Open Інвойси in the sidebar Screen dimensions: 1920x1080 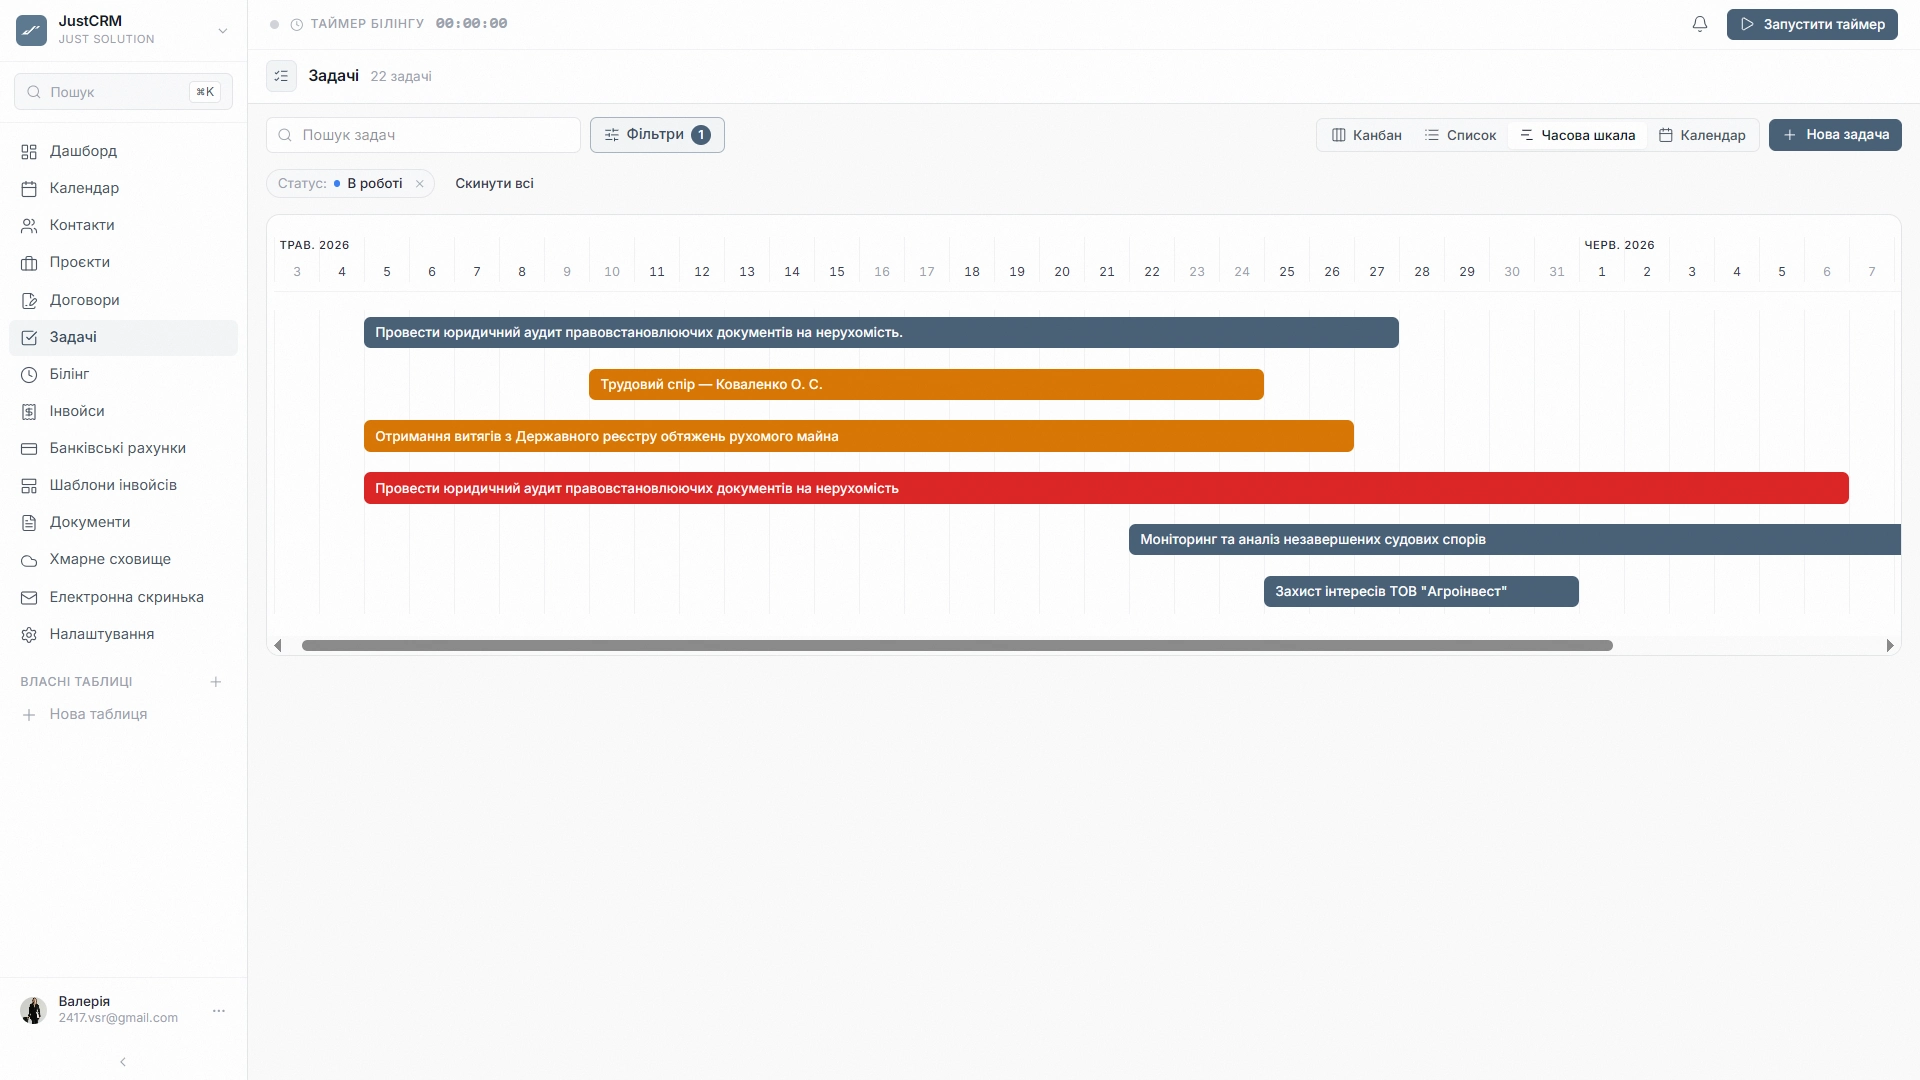(124, 411)
